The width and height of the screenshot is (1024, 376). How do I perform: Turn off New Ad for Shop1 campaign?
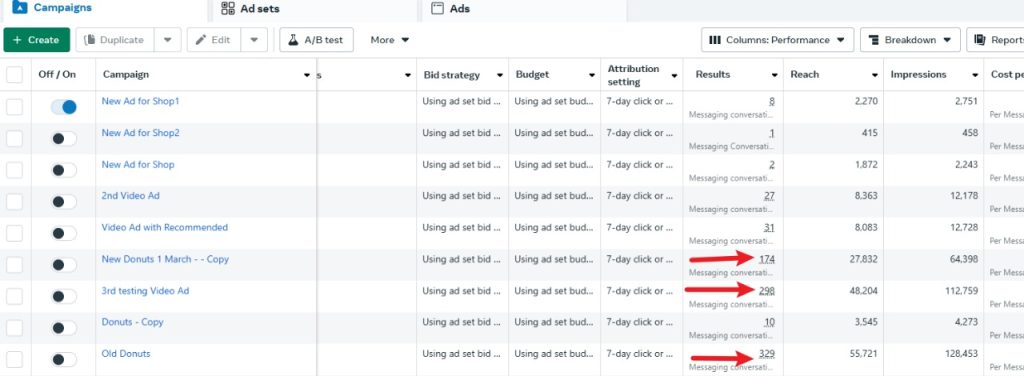[63, 107]
